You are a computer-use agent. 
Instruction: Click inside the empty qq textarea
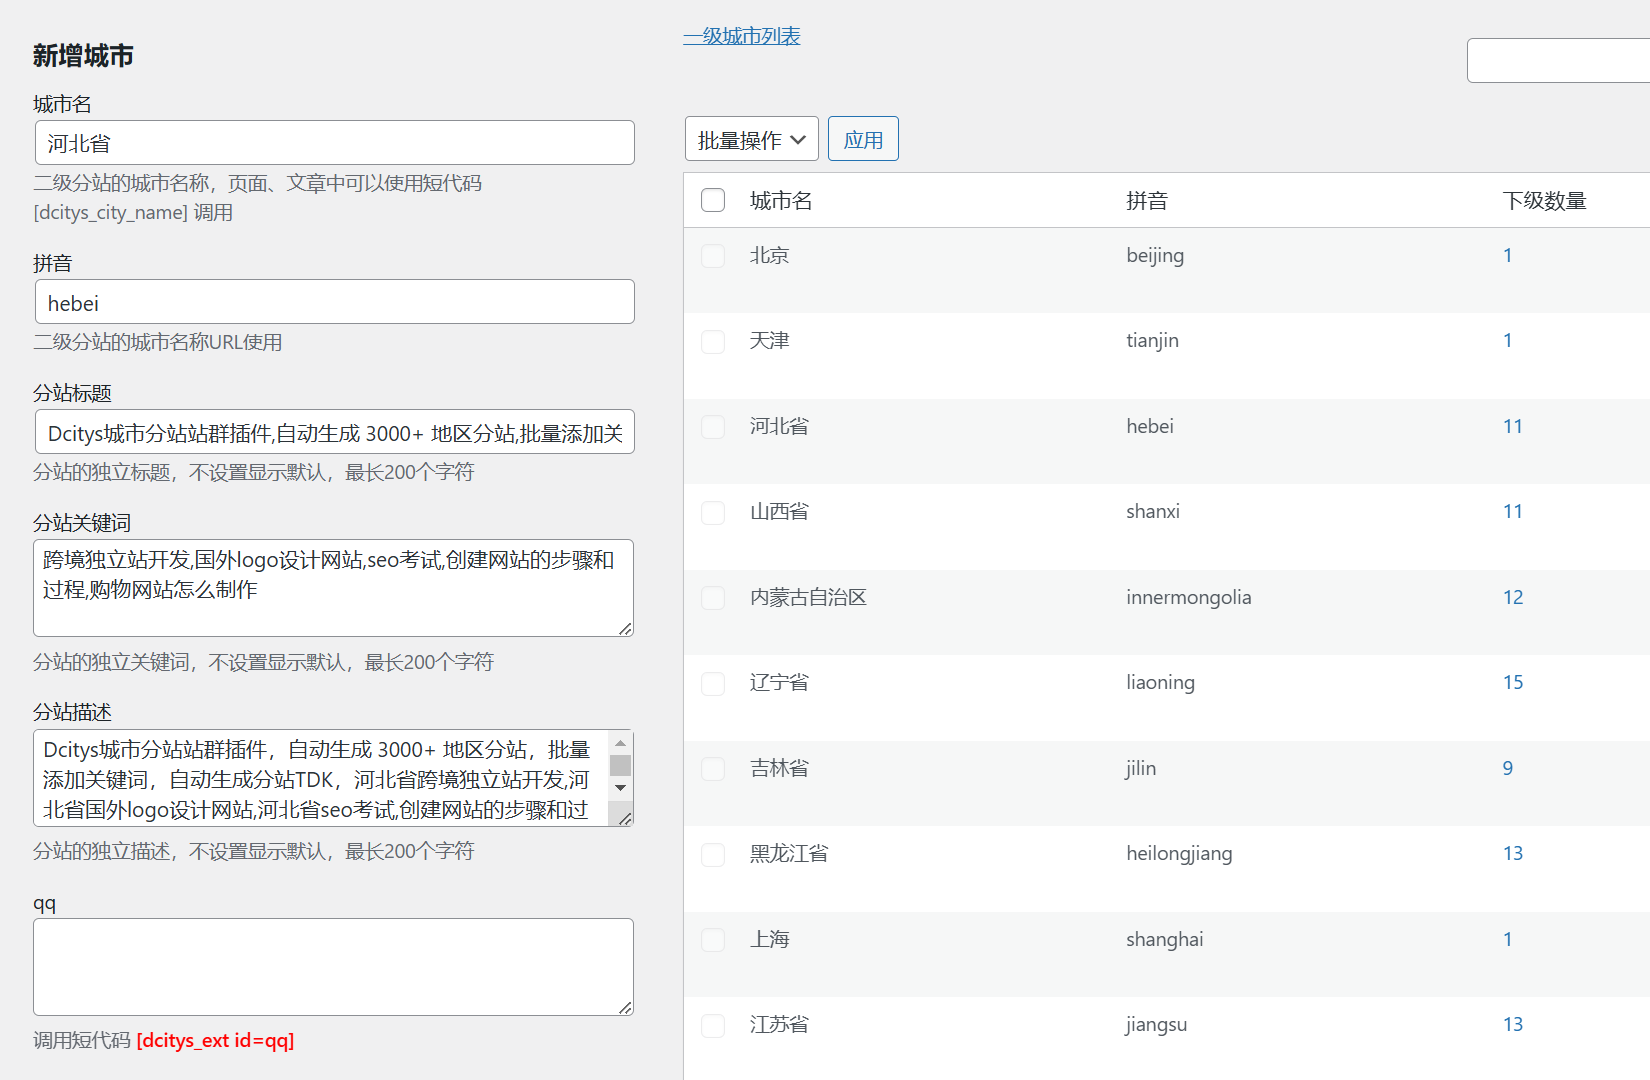333,967
